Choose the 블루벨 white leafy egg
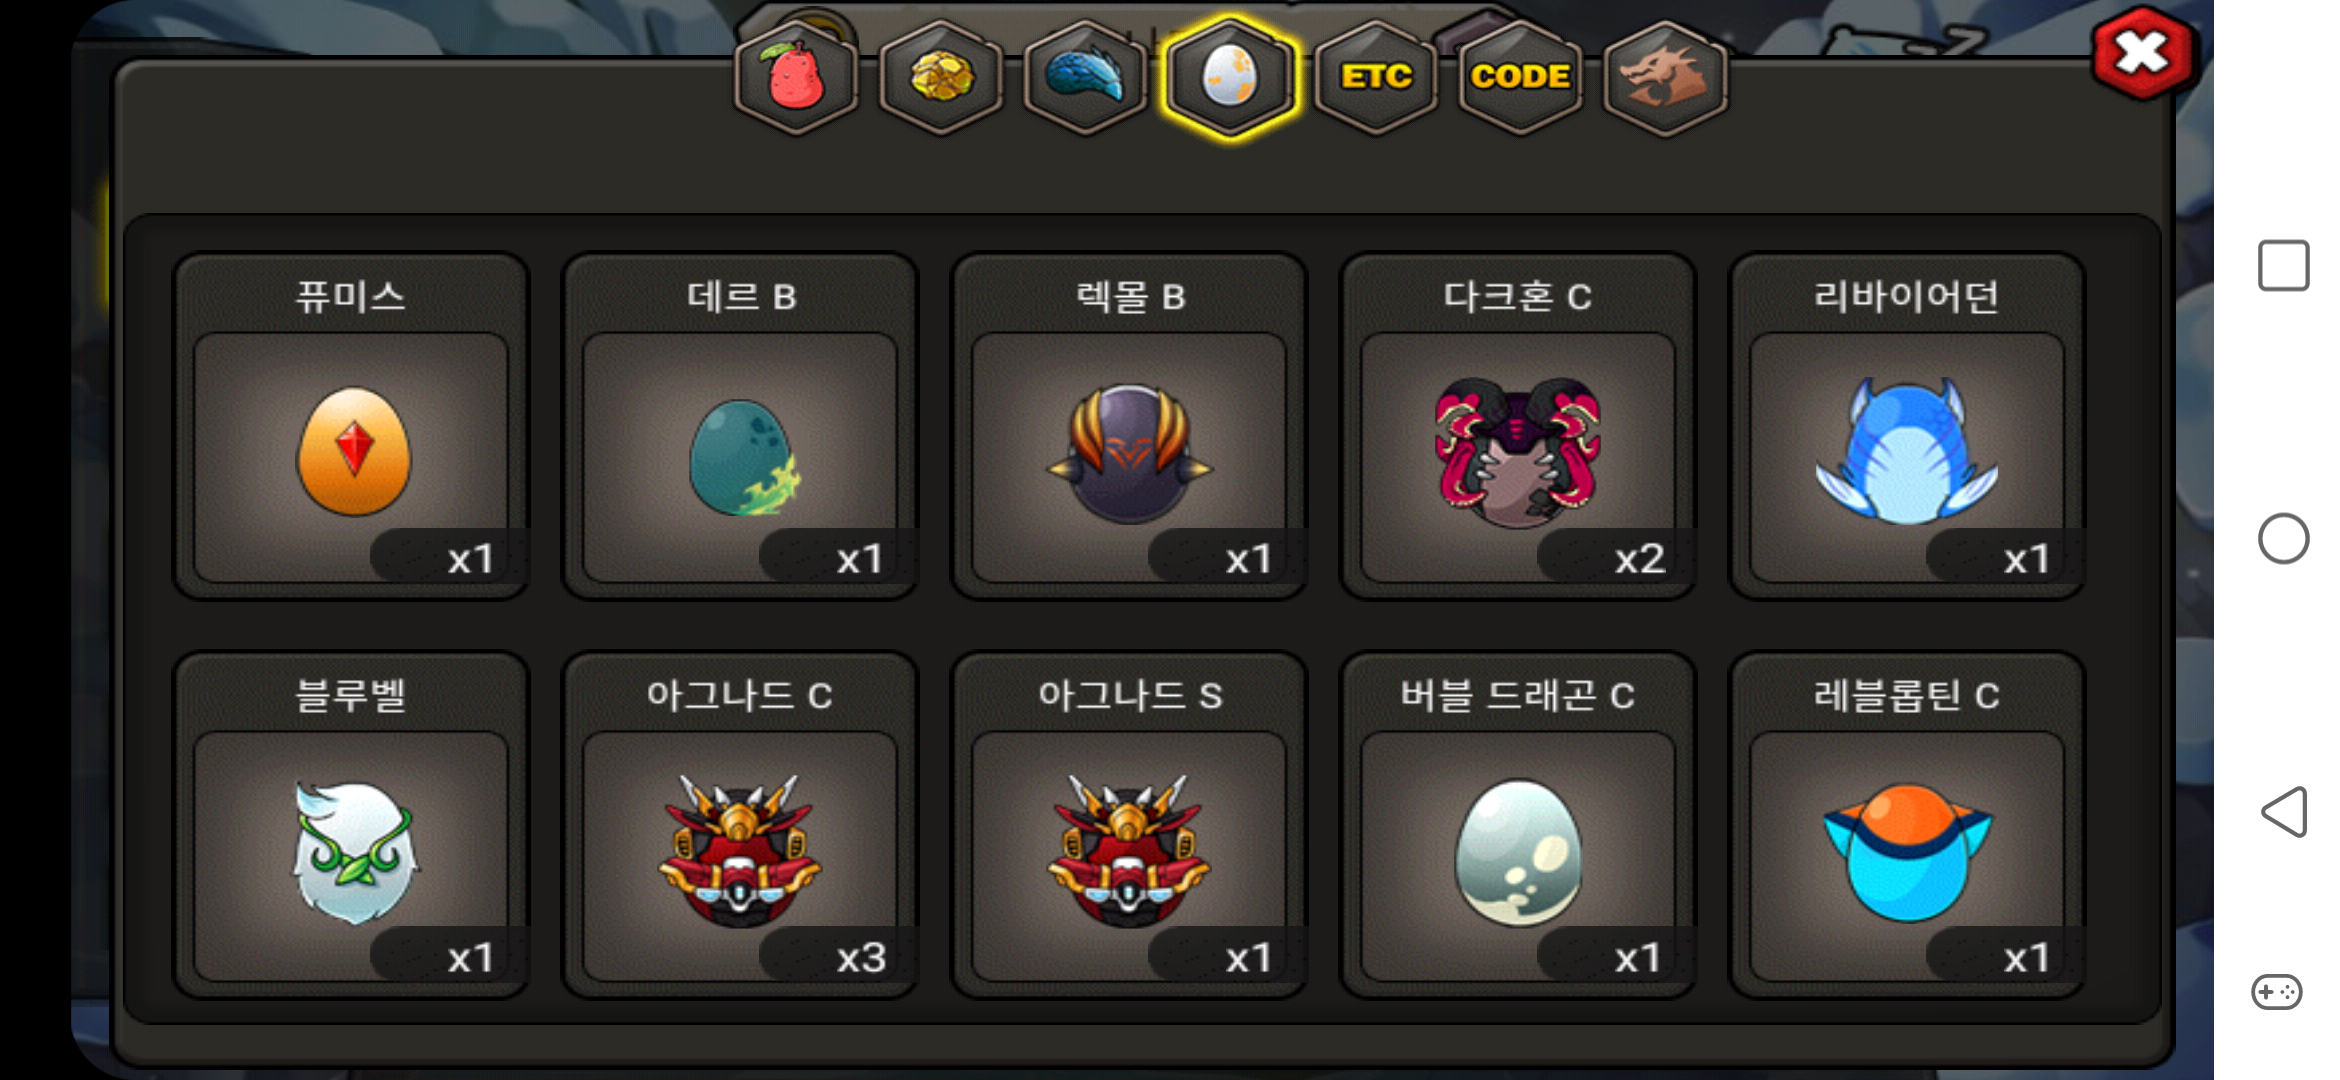This screenshot has height=1080, width=2340. [351, 825]
